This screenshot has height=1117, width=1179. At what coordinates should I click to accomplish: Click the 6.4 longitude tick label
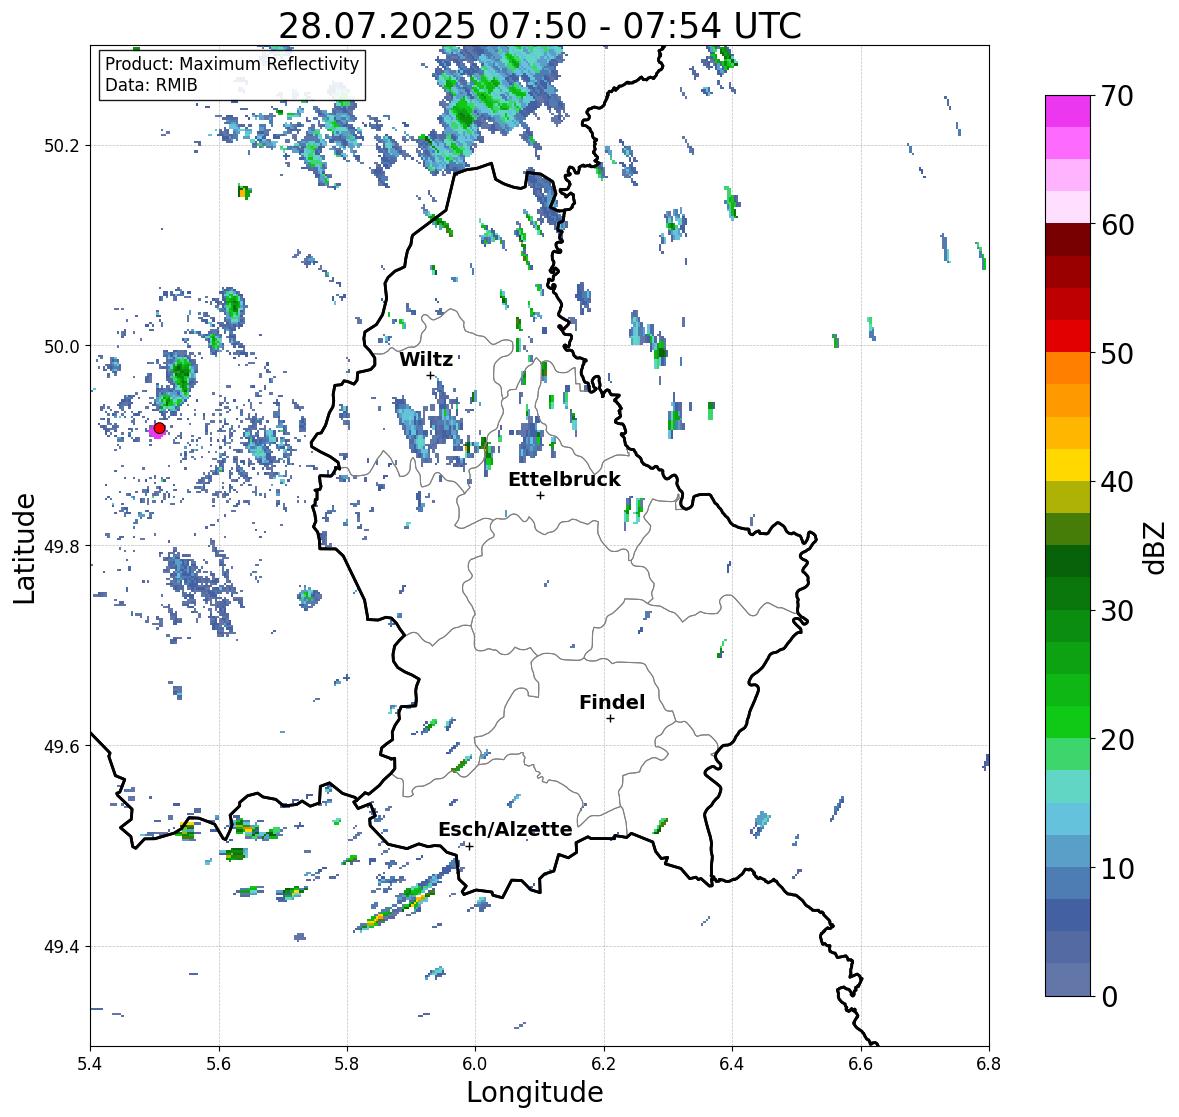[x=732, y=1063]
